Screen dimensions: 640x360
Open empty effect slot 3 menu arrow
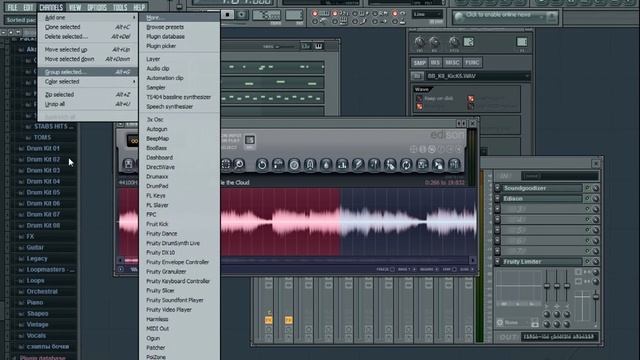coord(498,209)
